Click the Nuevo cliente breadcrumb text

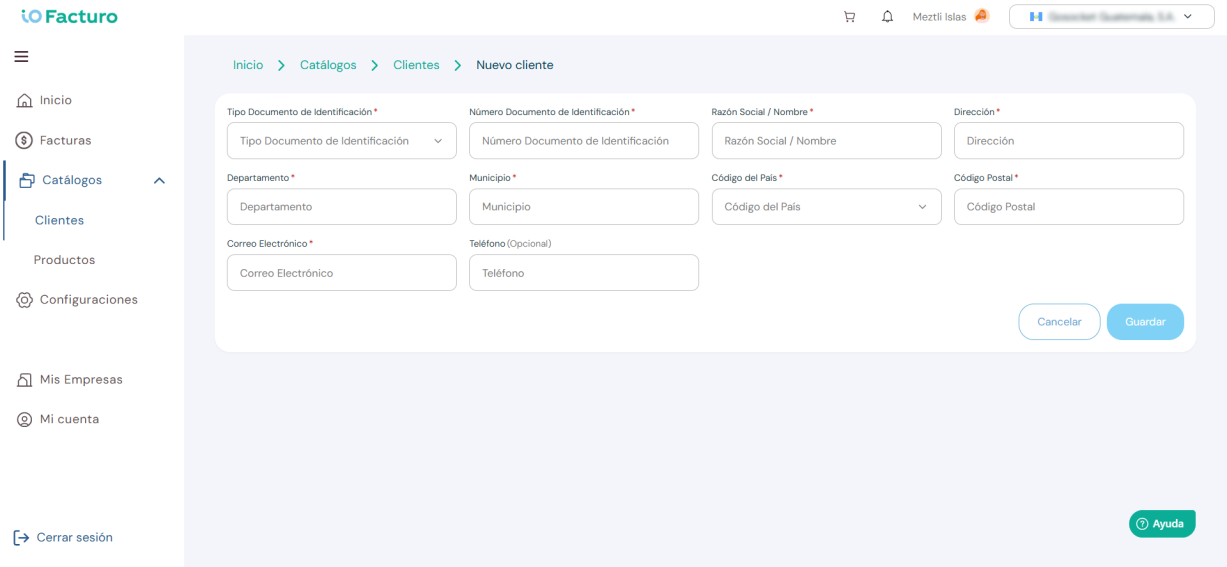(515, 65)
